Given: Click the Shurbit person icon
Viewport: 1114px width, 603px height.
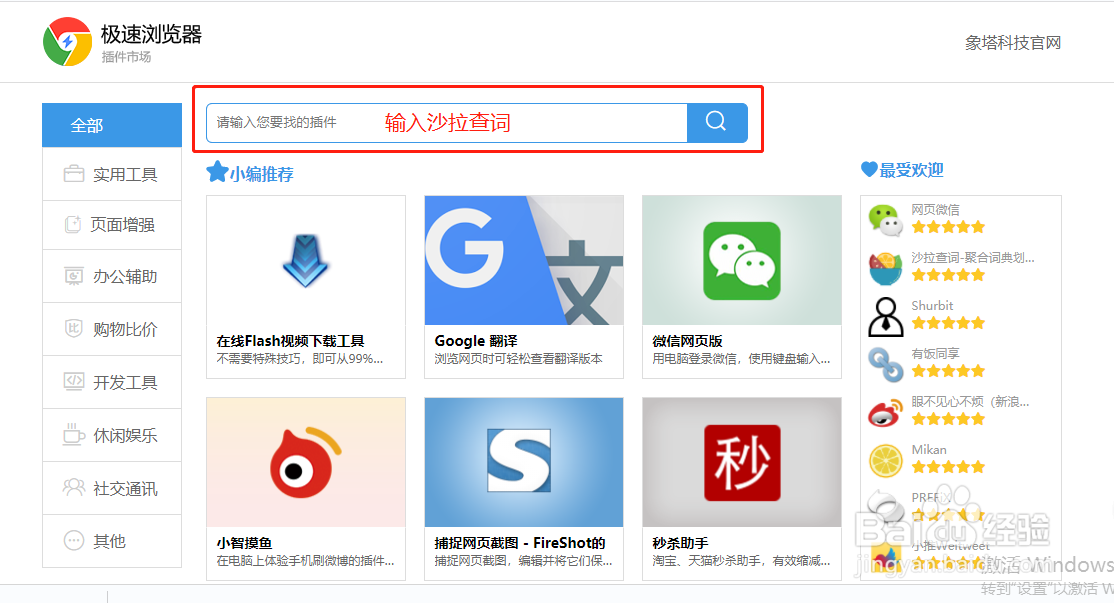Looking at the screenshot, I should tap(885, 316).
